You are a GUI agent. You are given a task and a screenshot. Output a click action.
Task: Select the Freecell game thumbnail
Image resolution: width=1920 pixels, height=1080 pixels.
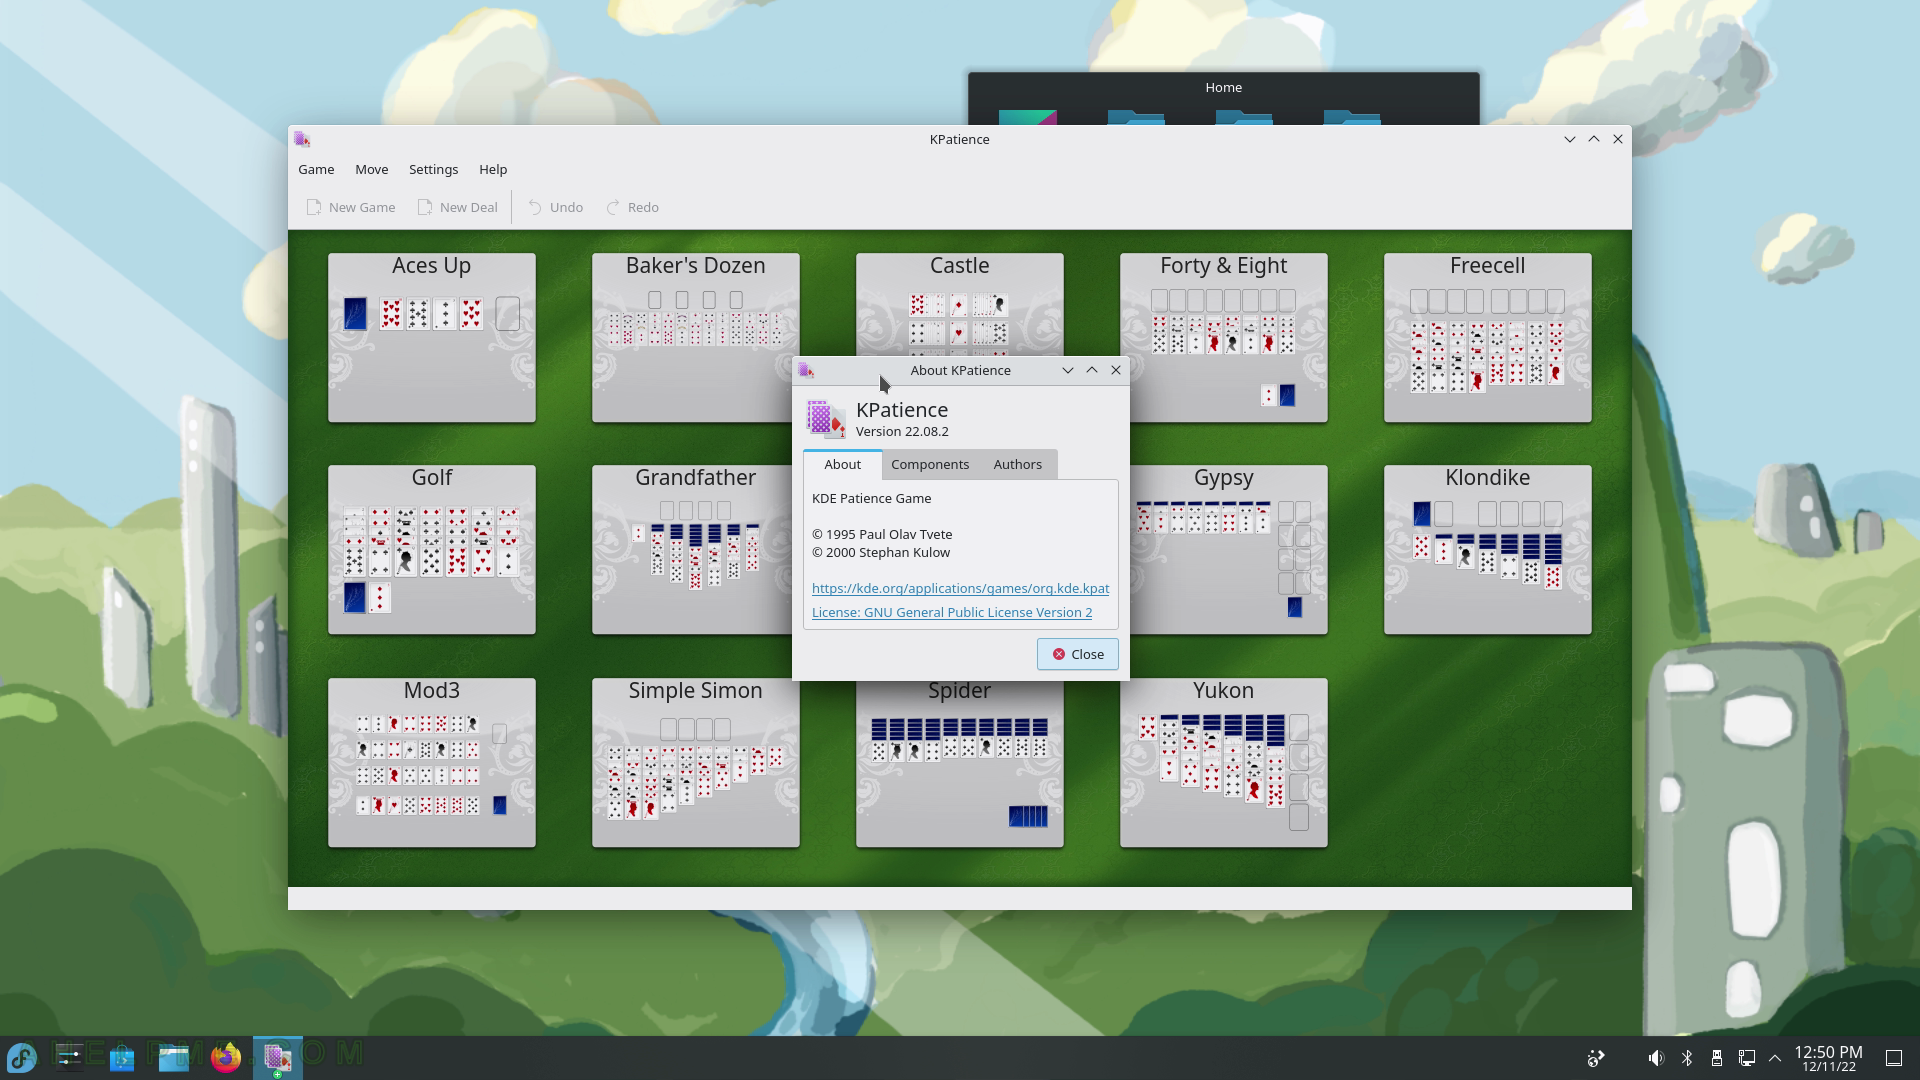(1488, 338)
